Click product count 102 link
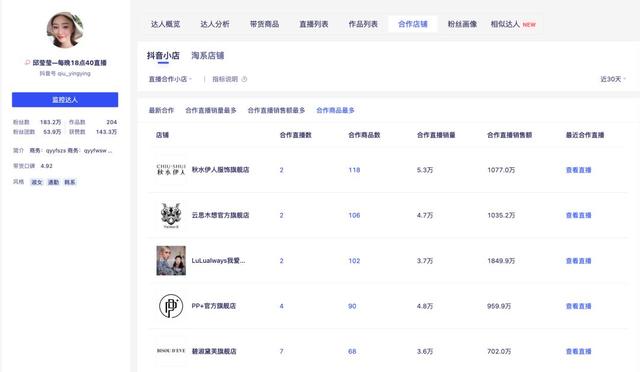This screenshot has width=640, height=372. point(354,261)
